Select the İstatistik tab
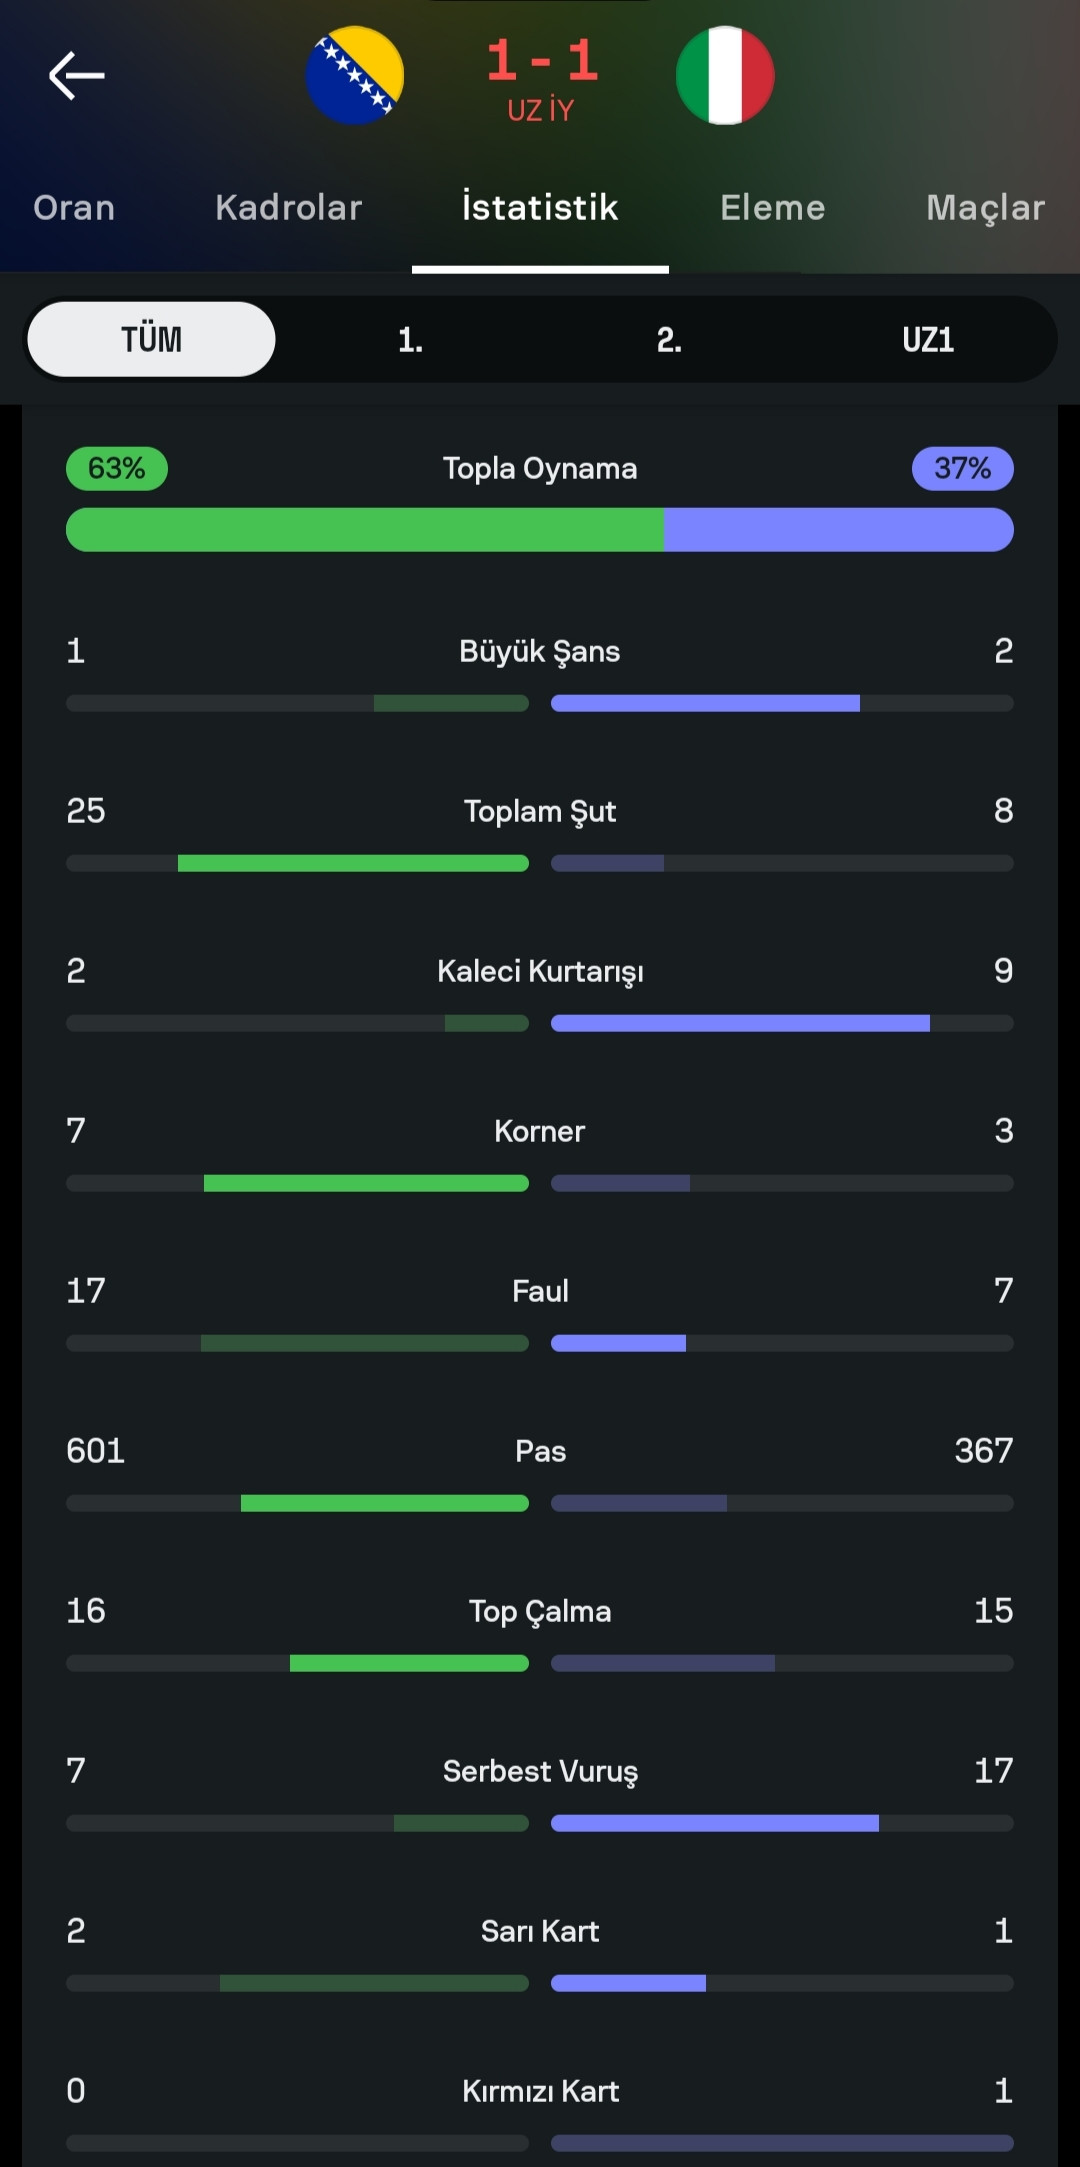 pyautogui.click(x=540, y=208)
